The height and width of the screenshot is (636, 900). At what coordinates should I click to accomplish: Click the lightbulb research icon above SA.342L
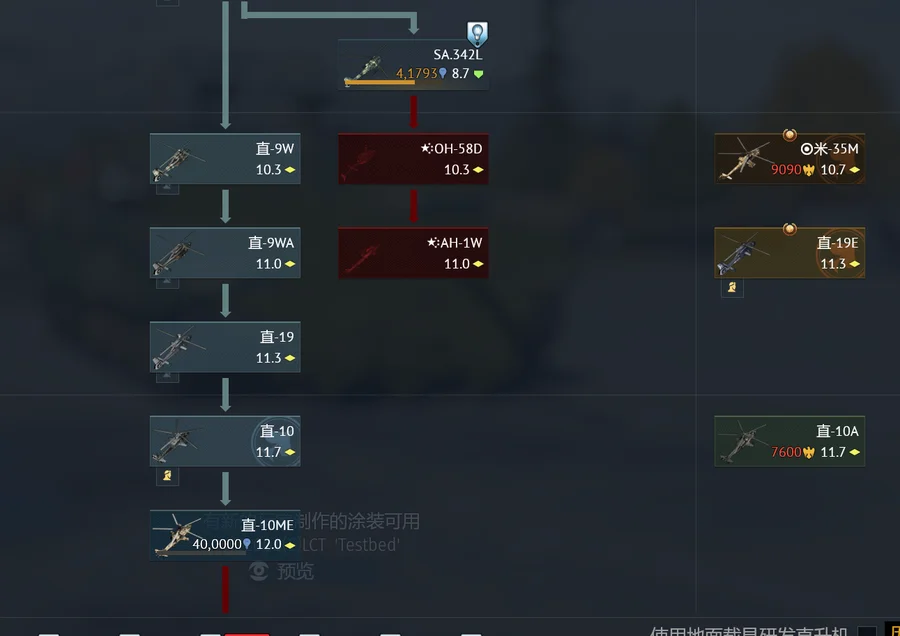click(477, 34)
